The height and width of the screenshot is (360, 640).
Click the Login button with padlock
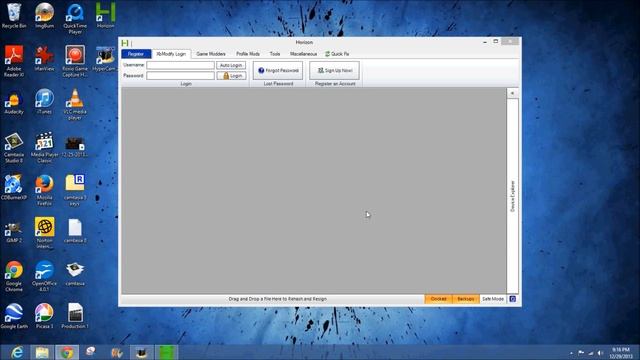click(231, 76)
